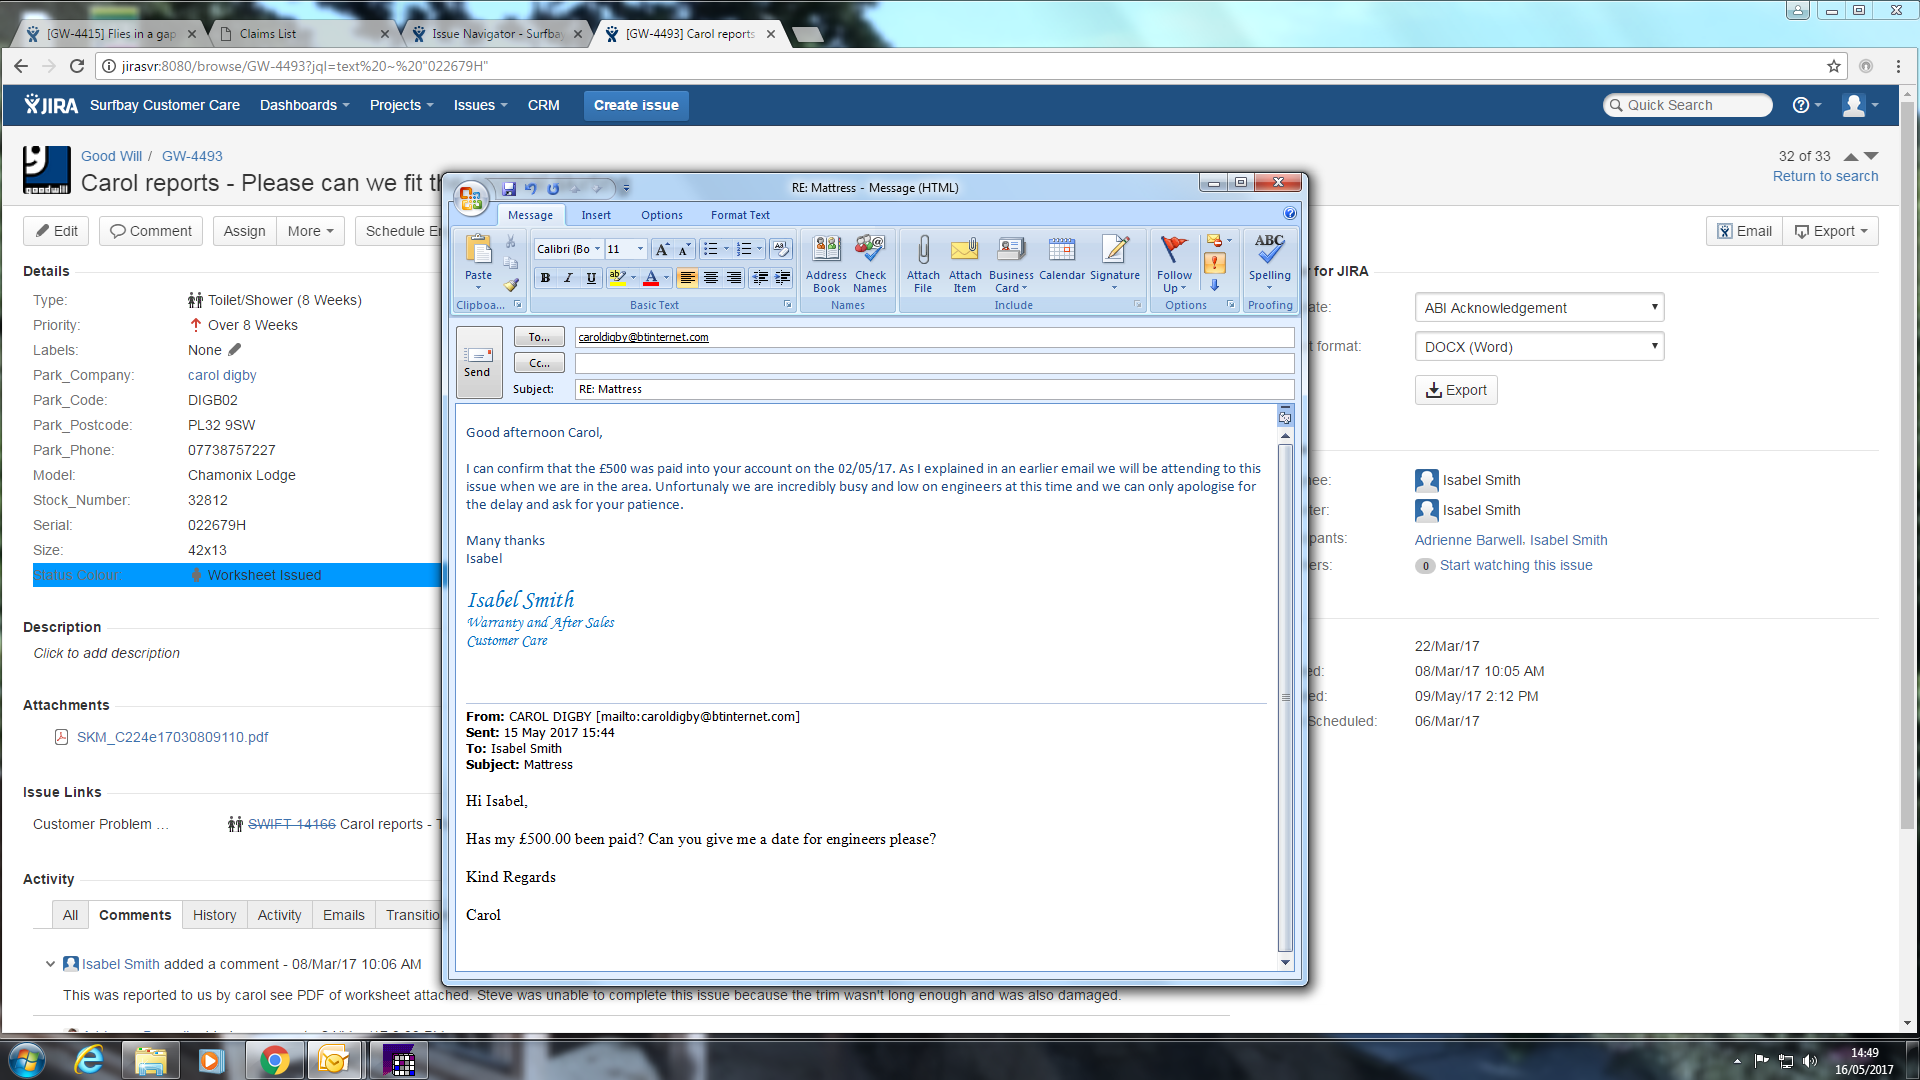Click the Check Names icon
The width and height of the screenshot is (1920, 1080).
tap(870, 262)
